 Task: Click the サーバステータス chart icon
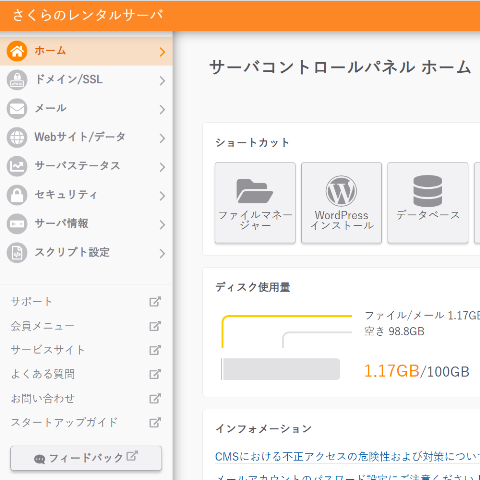point(17,166)
